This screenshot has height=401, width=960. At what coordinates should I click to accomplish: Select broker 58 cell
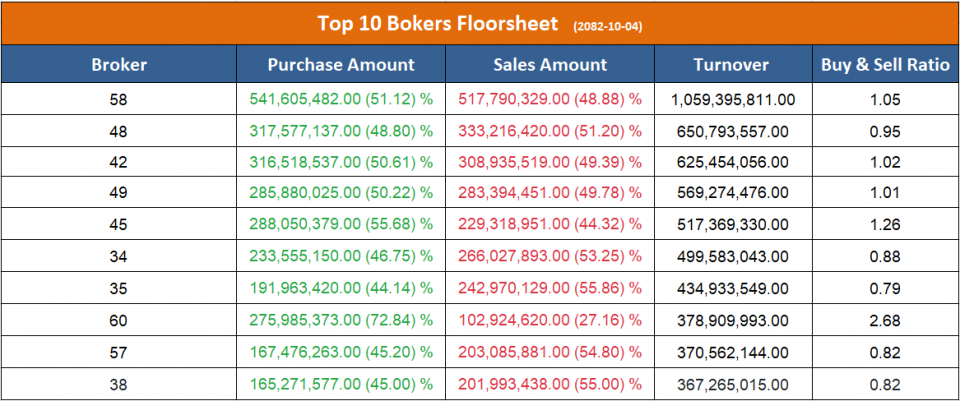119,99
